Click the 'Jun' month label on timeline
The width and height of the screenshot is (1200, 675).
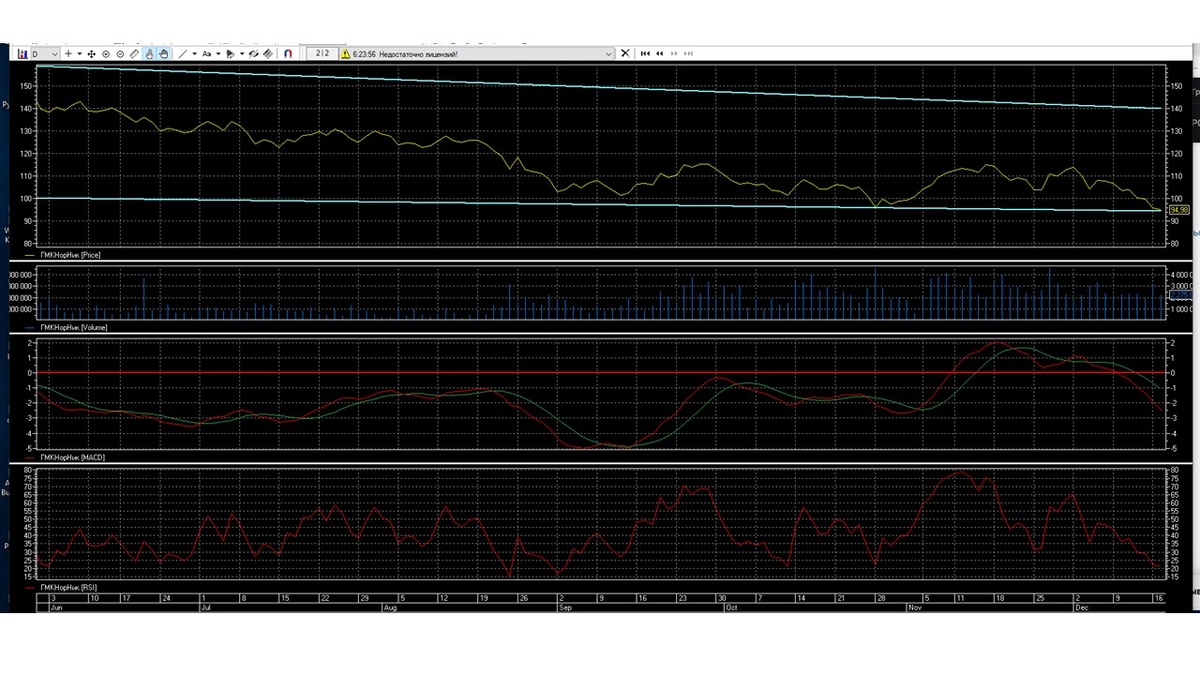point(56,607)
